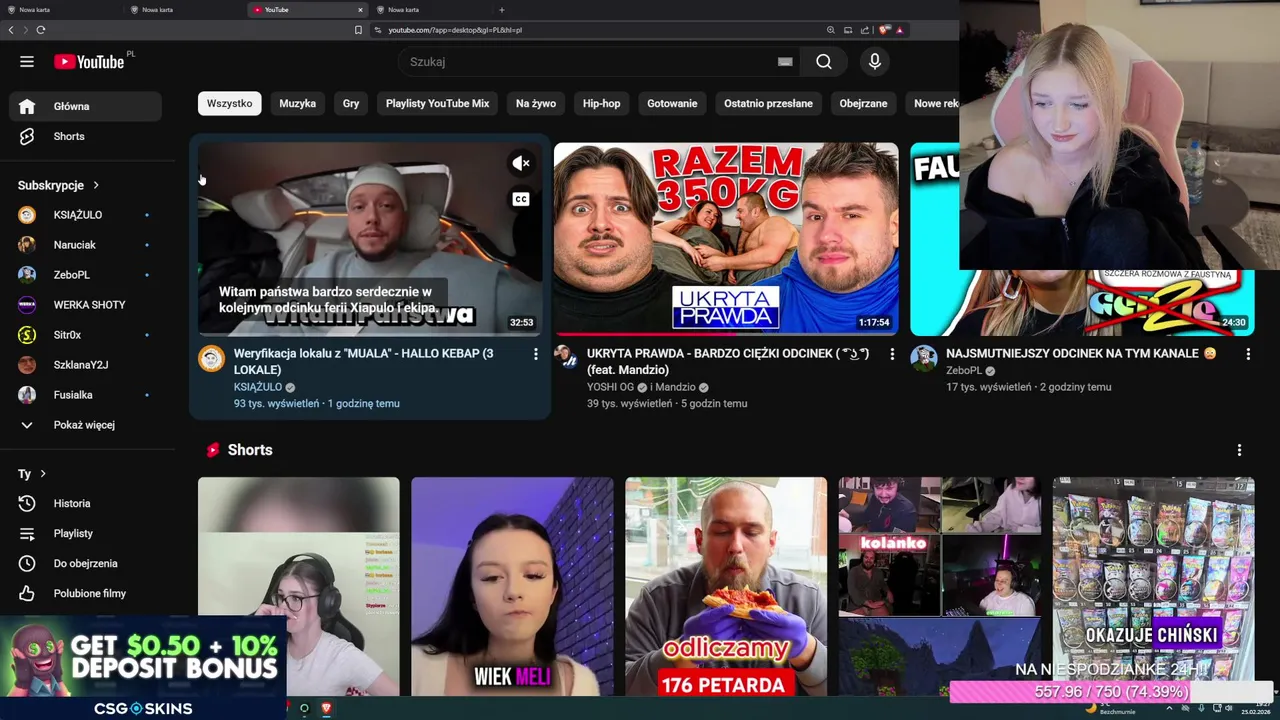
Task: Open options menu for UKRYTA PRAWDA video
Action: point(892,354)
